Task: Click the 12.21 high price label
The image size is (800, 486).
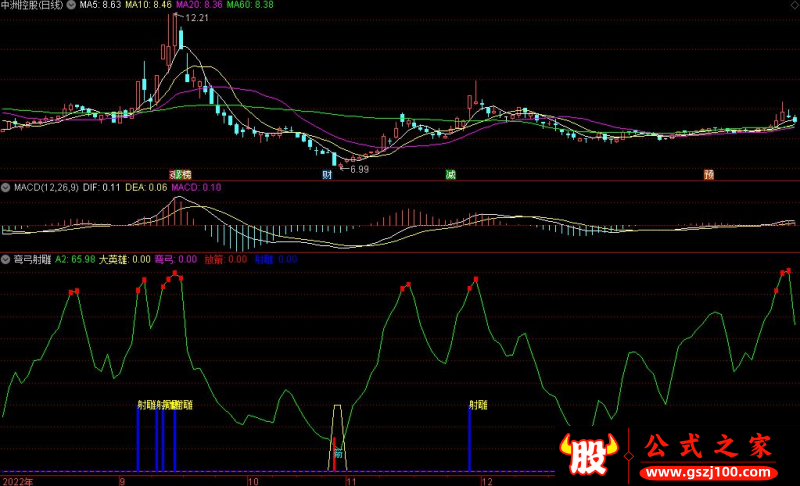Action: (198, 18)
